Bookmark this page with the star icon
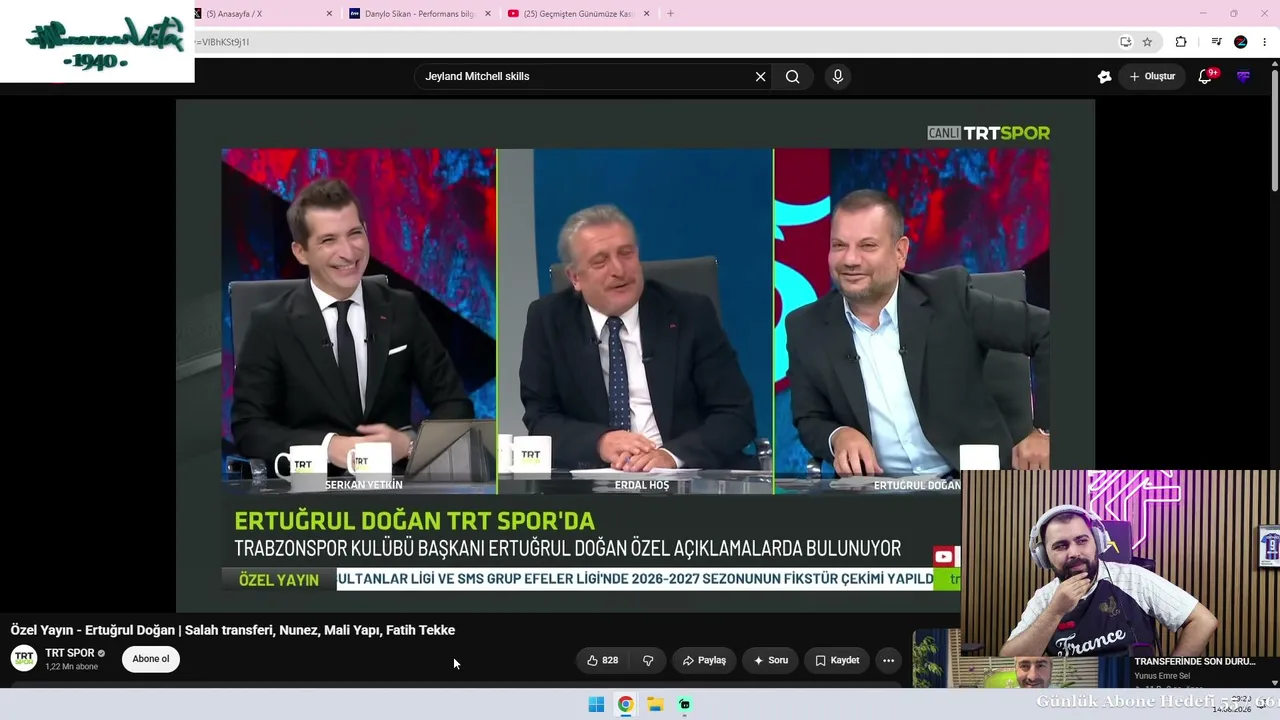This screenshot has width=1280, height=720. (1147, 42)
